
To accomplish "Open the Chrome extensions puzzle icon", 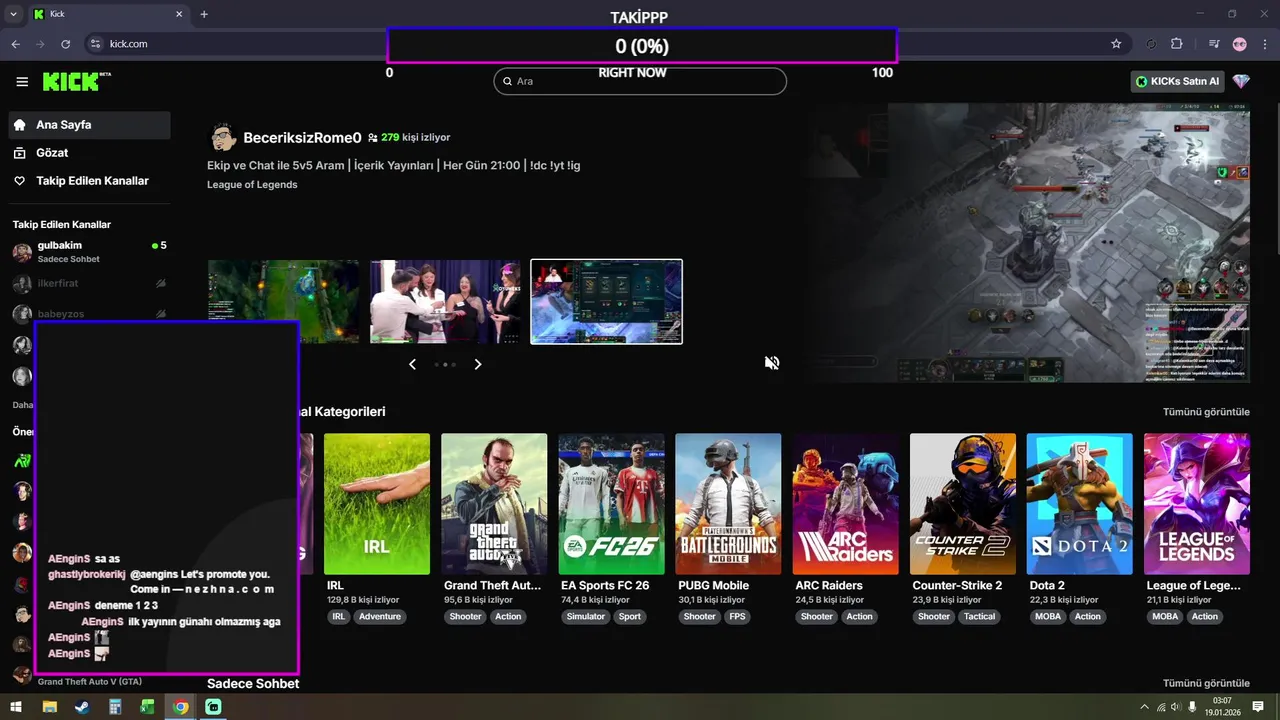I will (1177, 44).
